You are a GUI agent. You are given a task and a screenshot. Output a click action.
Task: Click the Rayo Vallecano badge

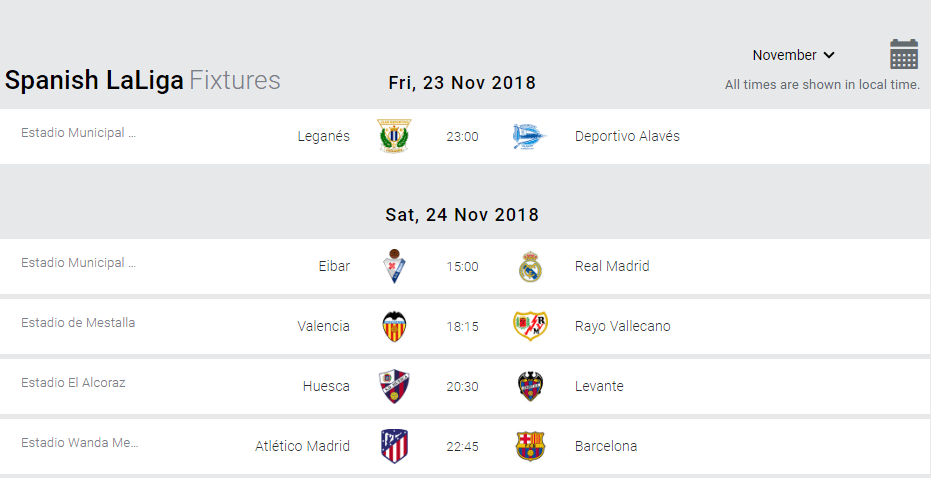(530, 326)
